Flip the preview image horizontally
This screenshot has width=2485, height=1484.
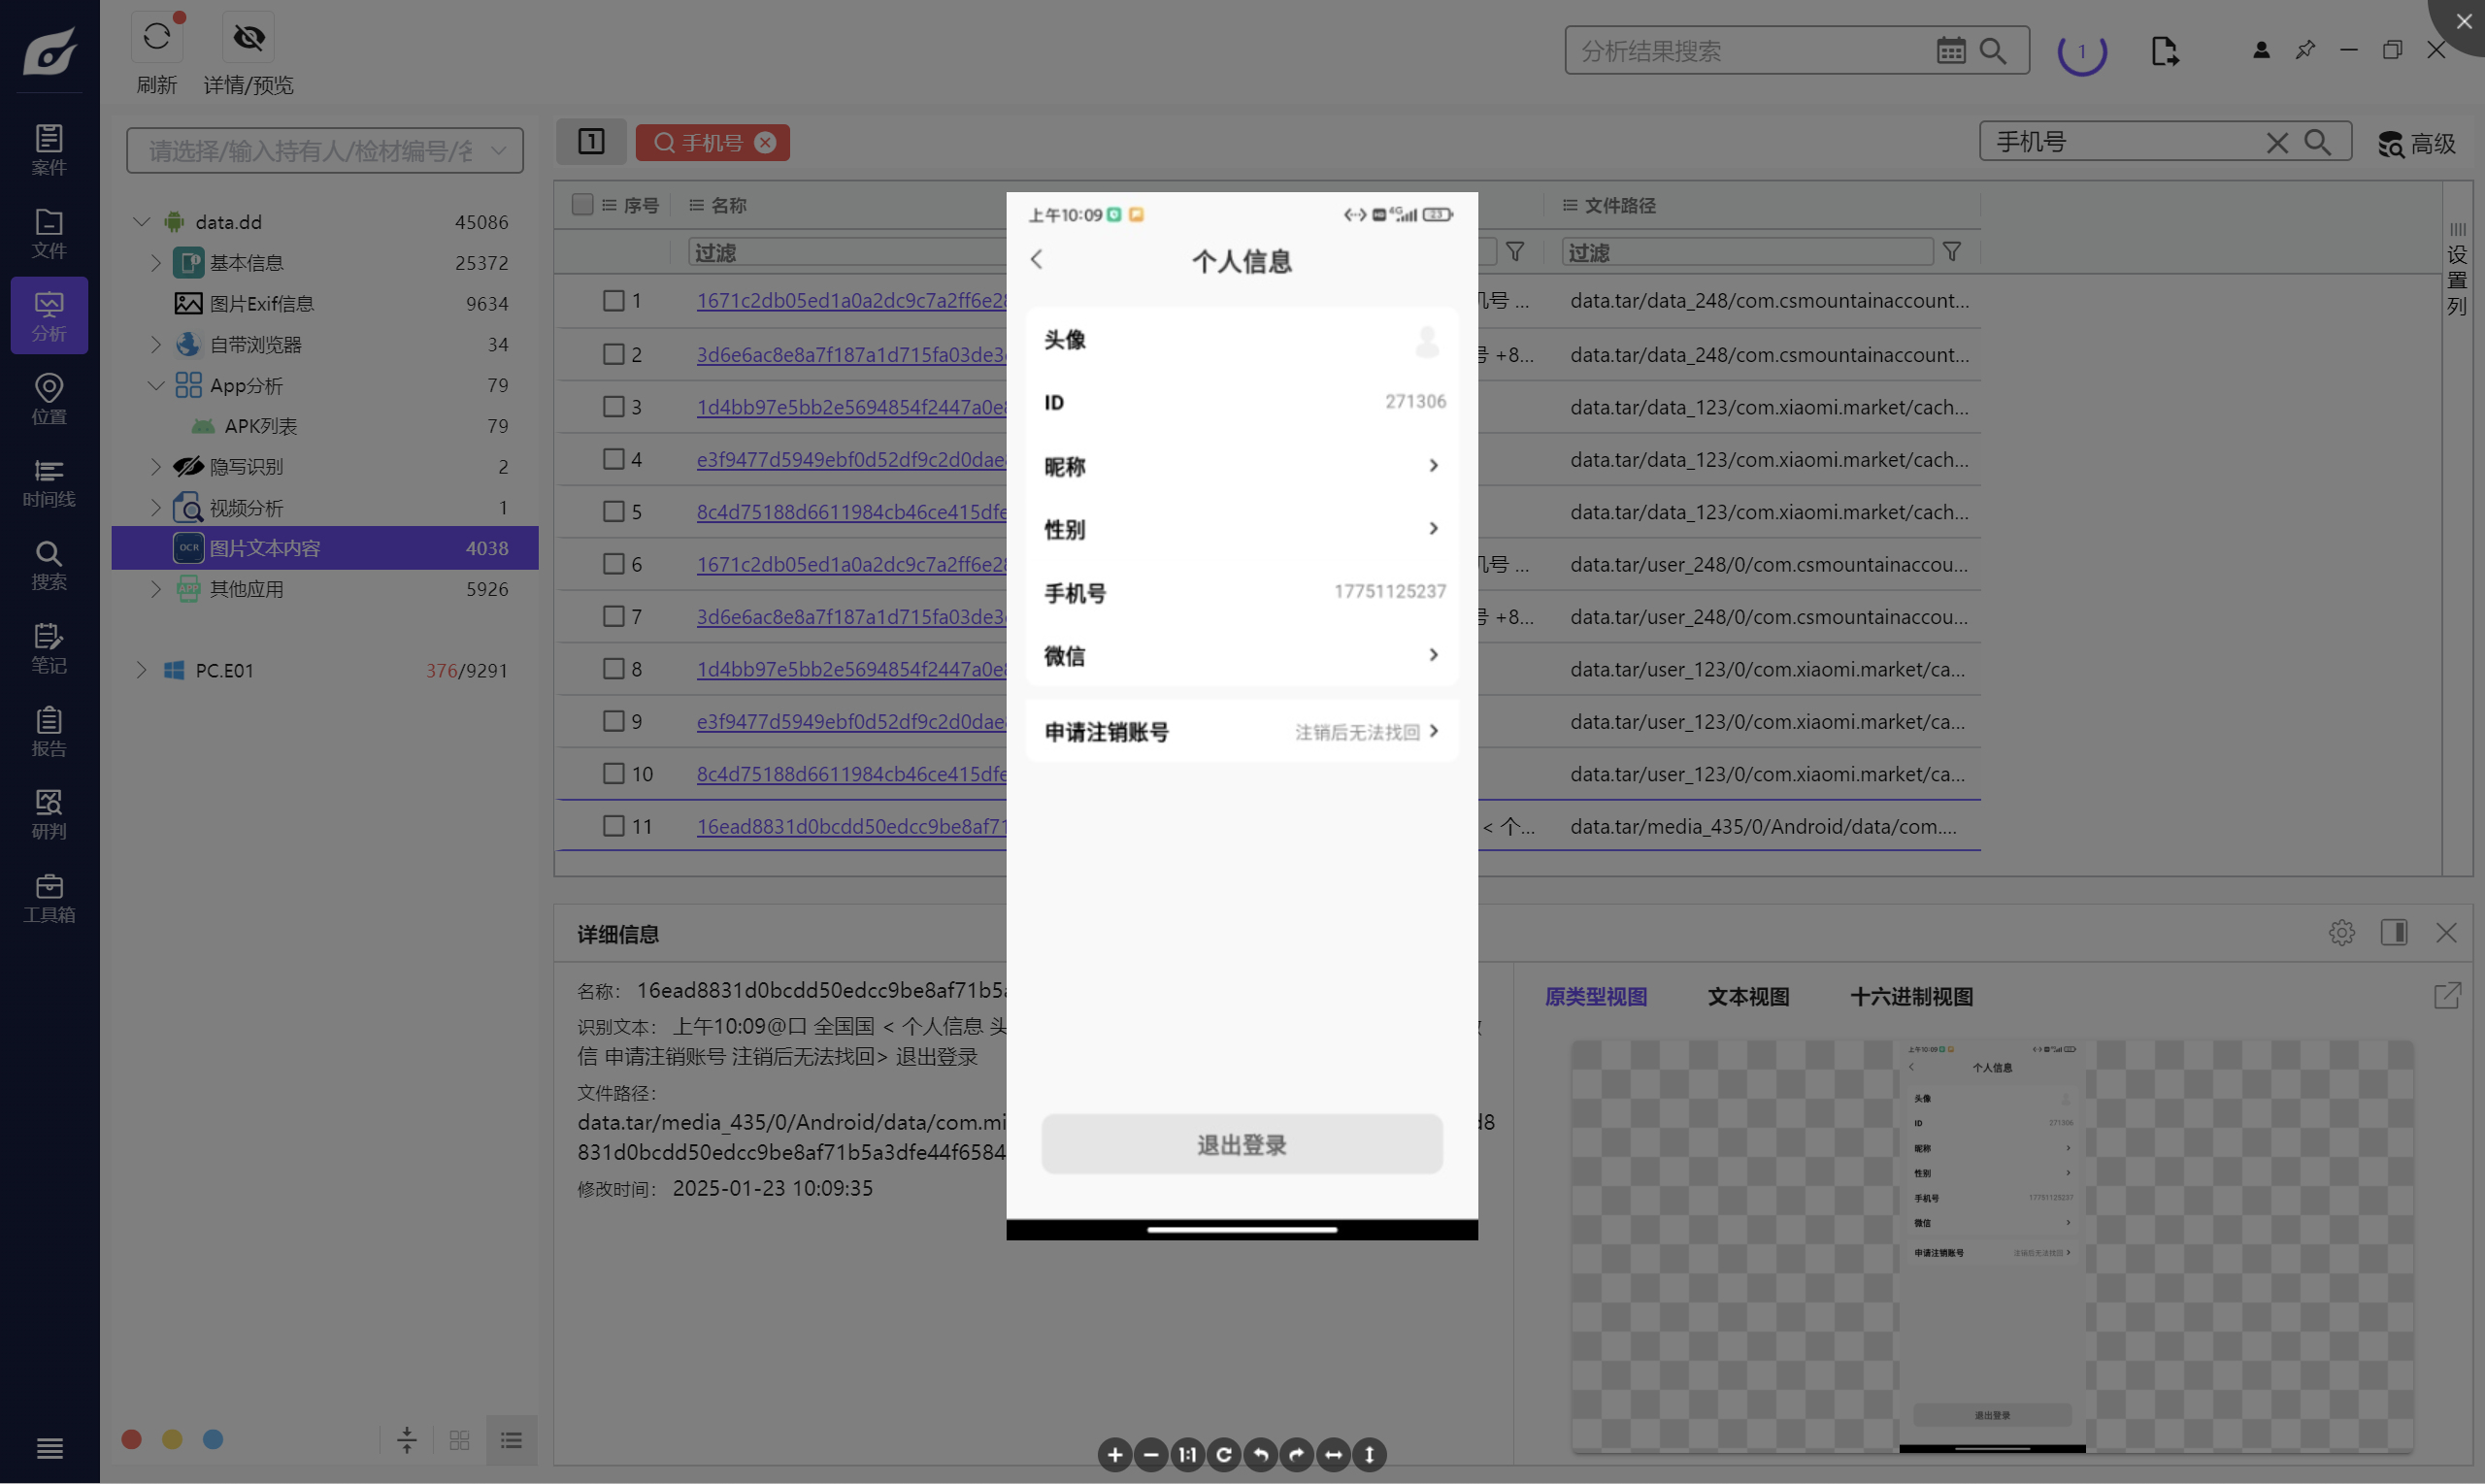(x=1333, y=1455)
